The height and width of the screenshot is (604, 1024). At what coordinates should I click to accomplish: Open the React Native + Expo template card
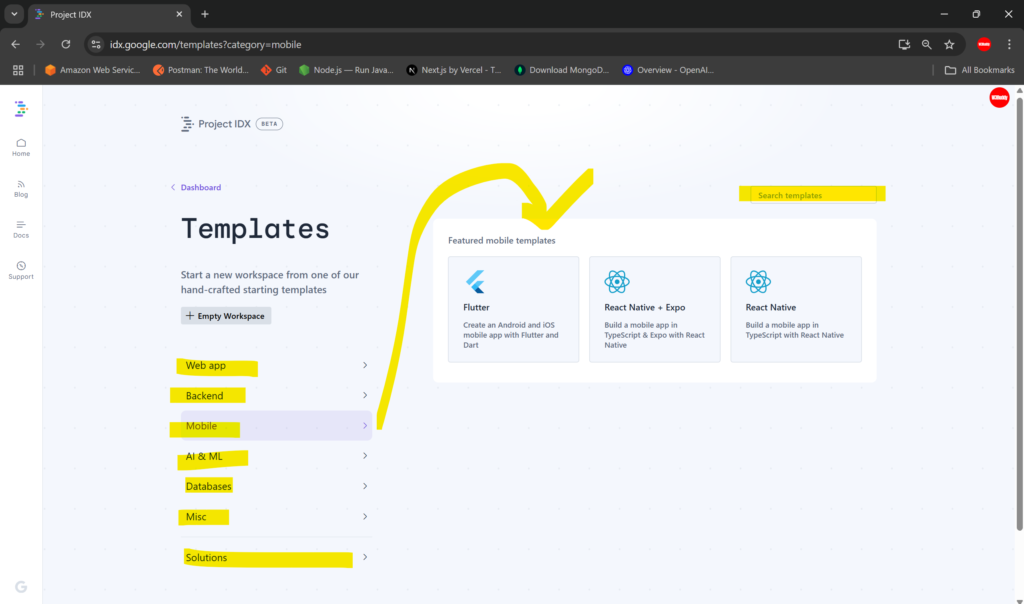click(654, 310)
